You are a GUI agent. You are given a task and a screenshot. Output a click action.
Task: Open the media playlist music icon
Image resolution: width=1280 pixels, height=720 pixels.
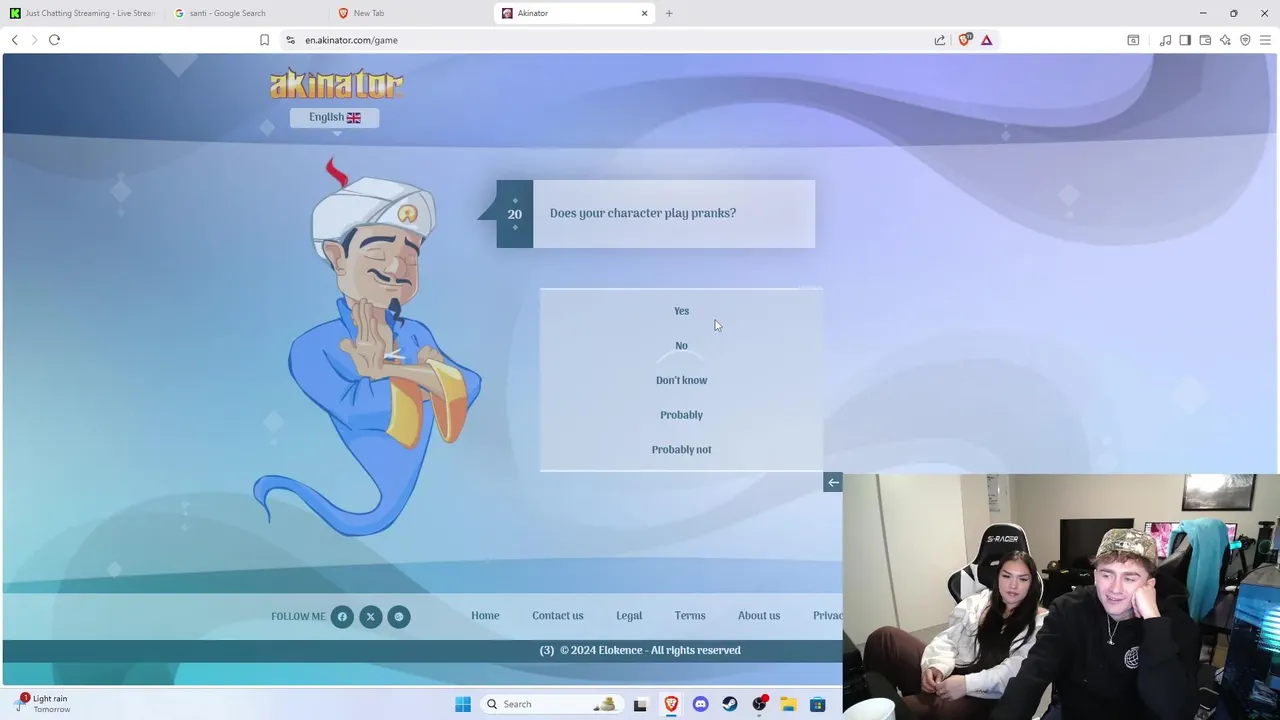[1165, 40]
